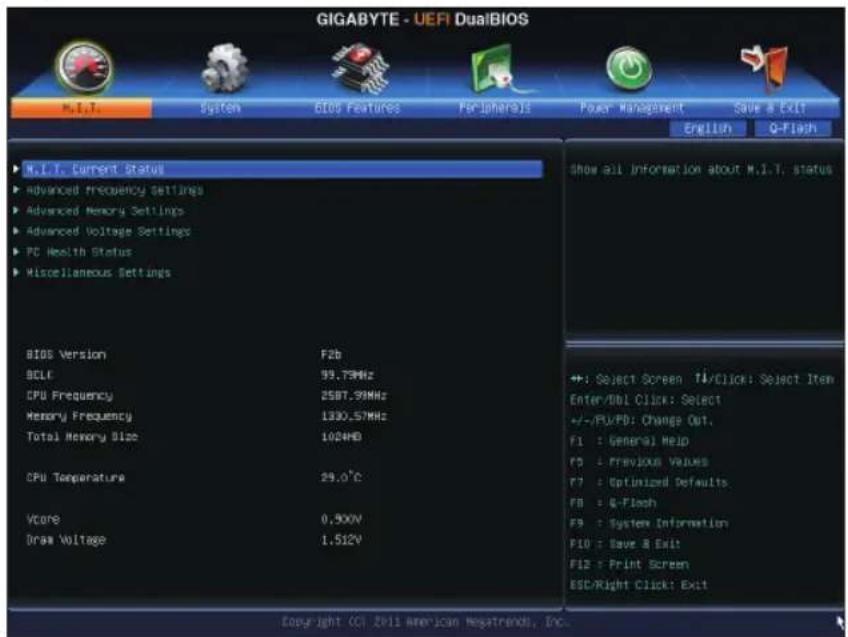This screenshot has height=637, width=848.
Task: Click the F5 Previous Values hint
Action: 639,462
